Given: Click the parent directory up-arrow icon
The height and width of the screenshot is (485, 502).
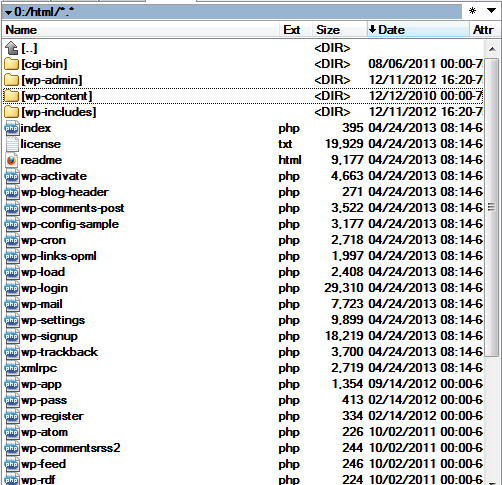Looking at the screenshot, I should click(12, 48).
